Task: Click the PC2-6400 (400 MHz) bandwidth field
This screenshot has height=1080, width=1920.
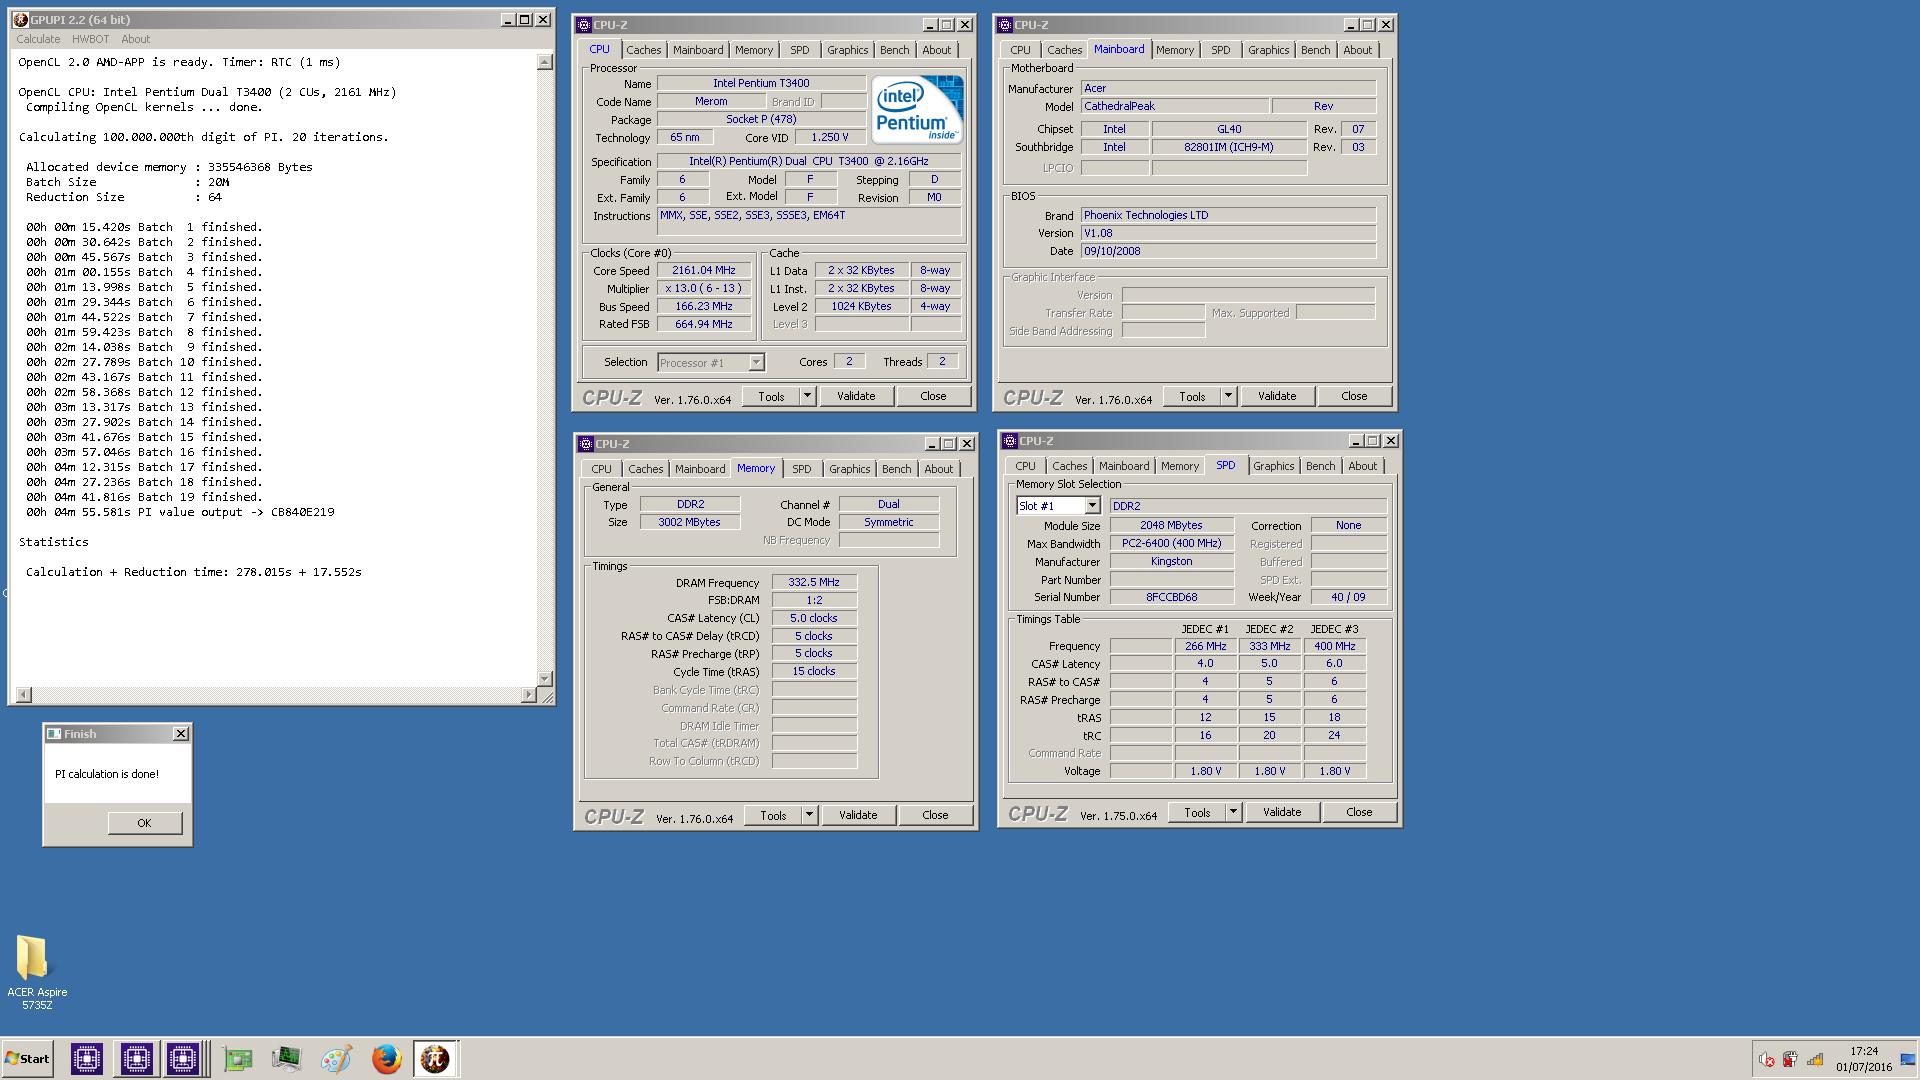Action: 1171,543
